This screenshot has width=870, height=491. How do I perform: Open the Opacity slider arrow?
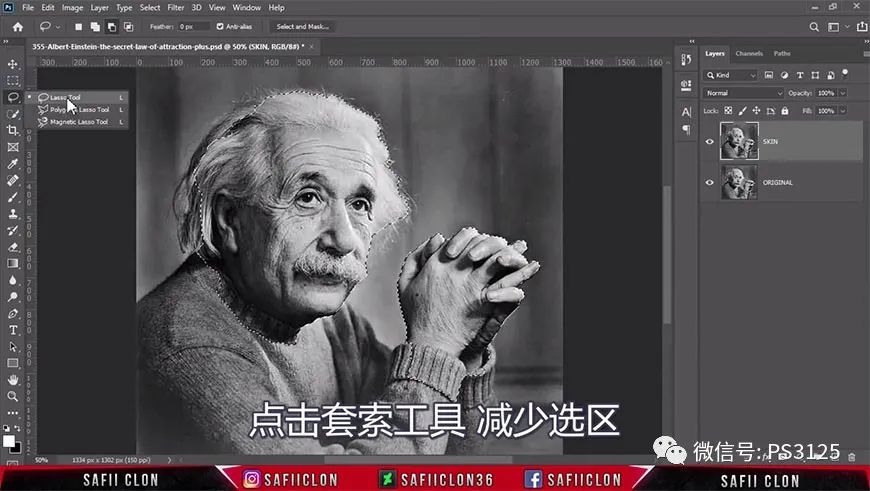(843, 93)
